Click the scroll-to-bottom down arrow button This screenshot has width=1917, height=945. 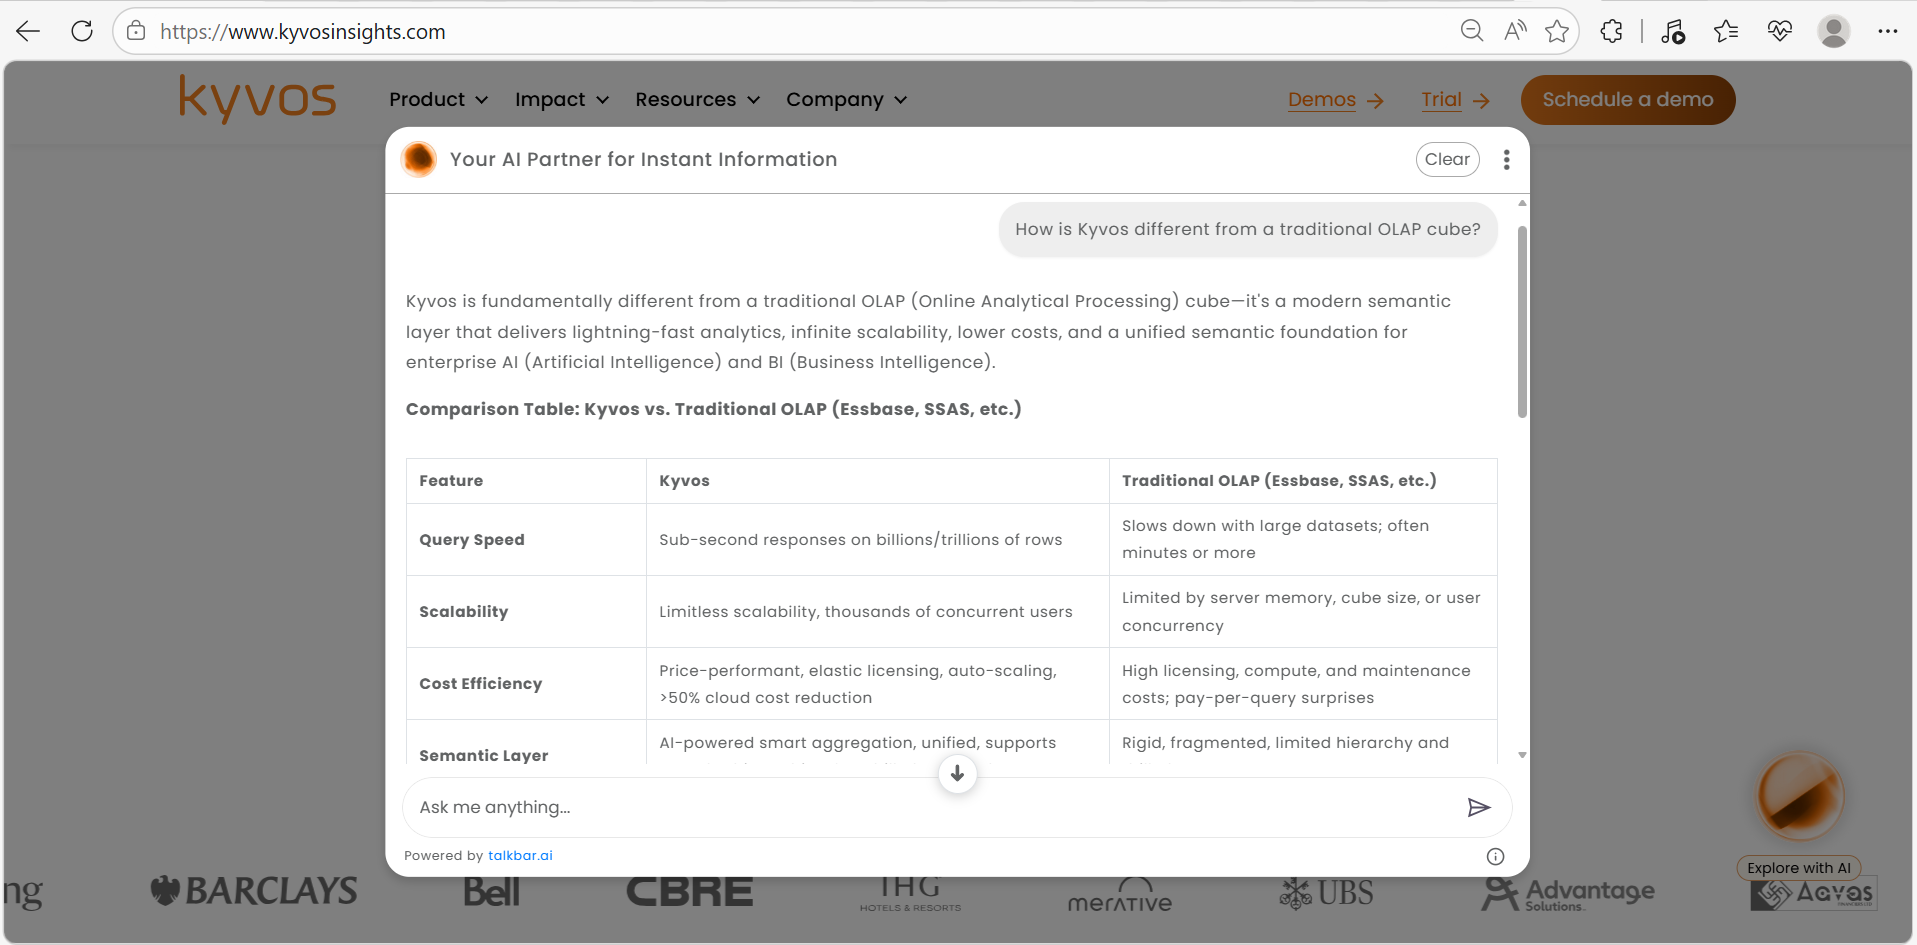957,773
